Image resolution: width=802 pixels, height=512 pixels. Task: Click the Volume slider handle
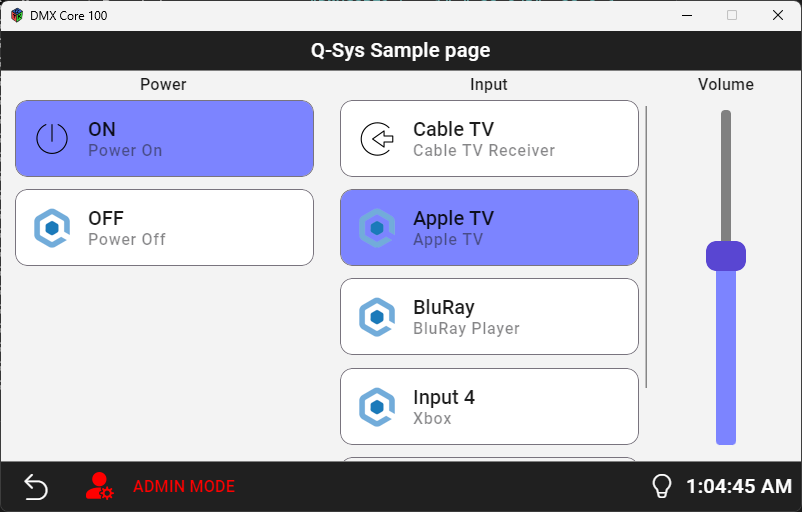[726, 256]
